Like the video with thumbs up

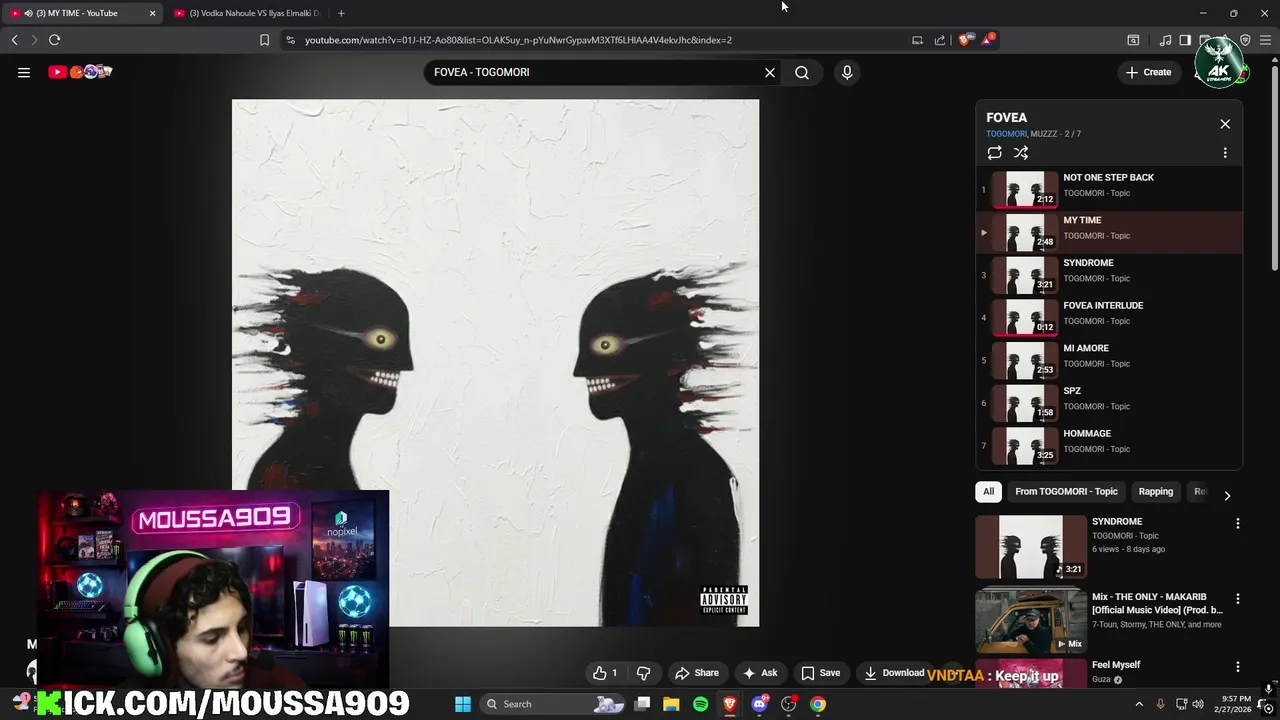(x=604, y=673)
